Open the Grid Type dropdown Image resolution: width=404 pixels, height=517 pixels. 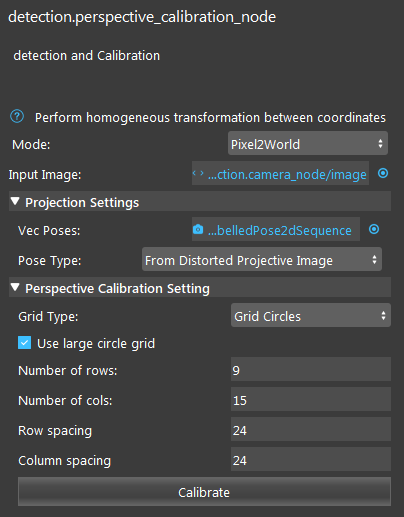[x=311, y=315]
